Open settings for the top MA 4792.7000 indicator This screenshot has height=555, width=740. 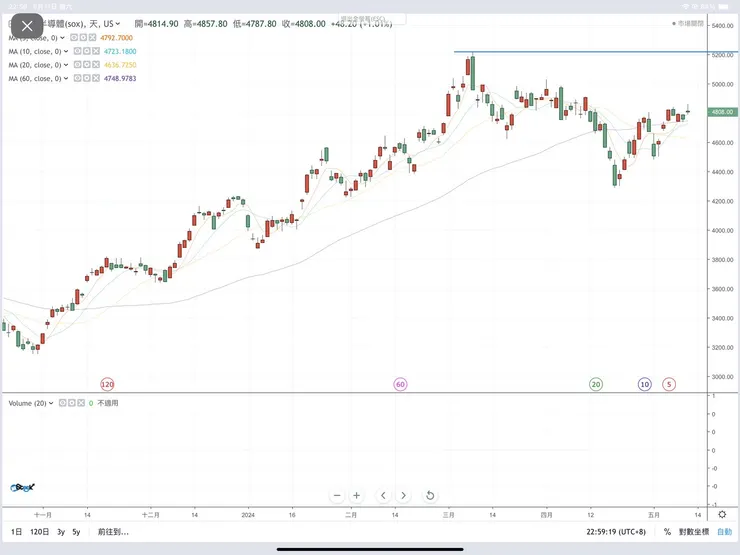point(83,38)
